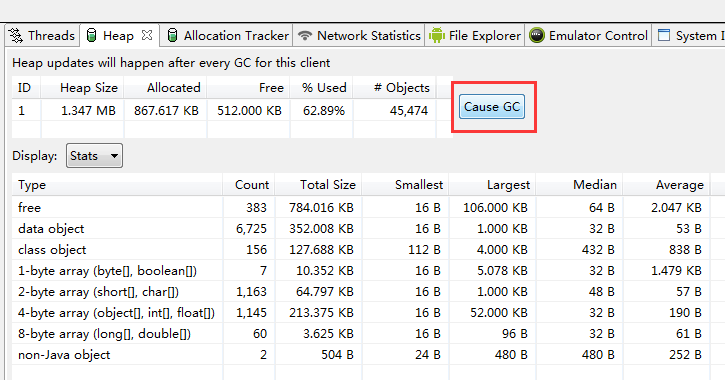Click the 62.89% used value
This screenshot has height=380, width=725.
click(324, 110)
